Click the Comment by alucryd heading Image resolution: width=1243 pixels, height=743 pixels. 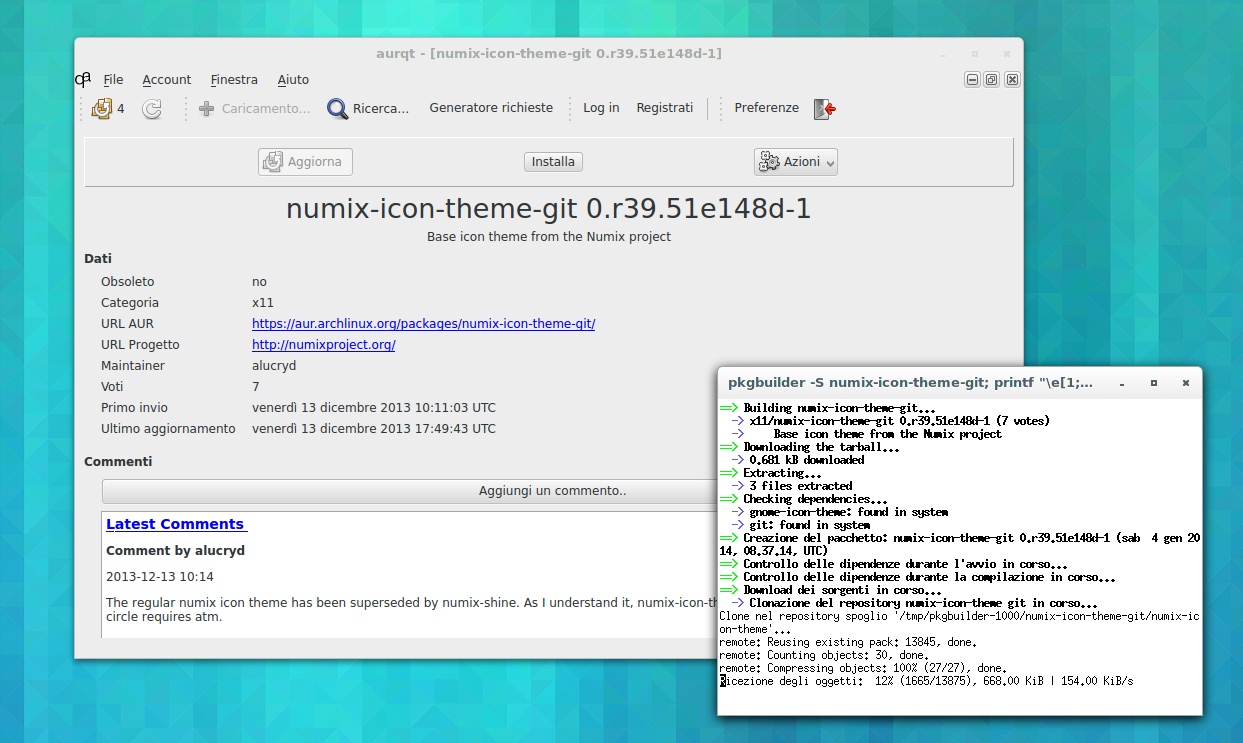175,551
